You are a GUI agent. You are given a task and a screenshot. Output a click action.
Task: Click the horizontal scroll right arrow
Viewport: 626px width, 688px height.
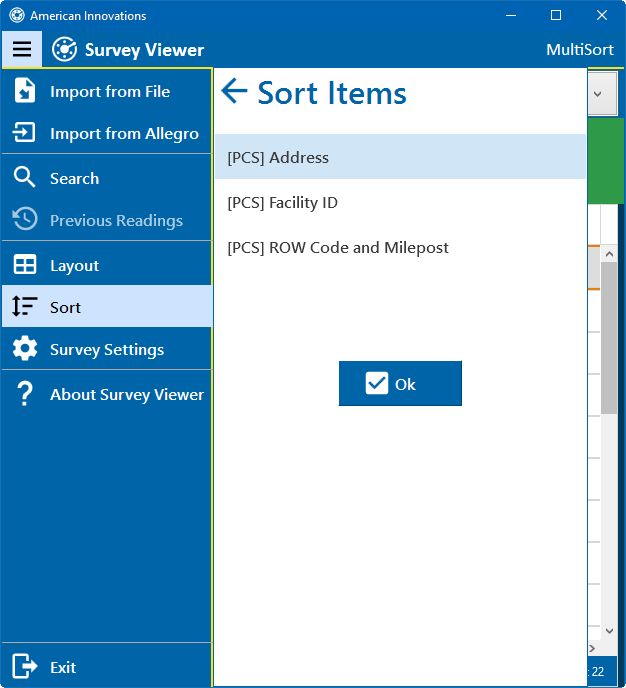click(x=592, y=648)
